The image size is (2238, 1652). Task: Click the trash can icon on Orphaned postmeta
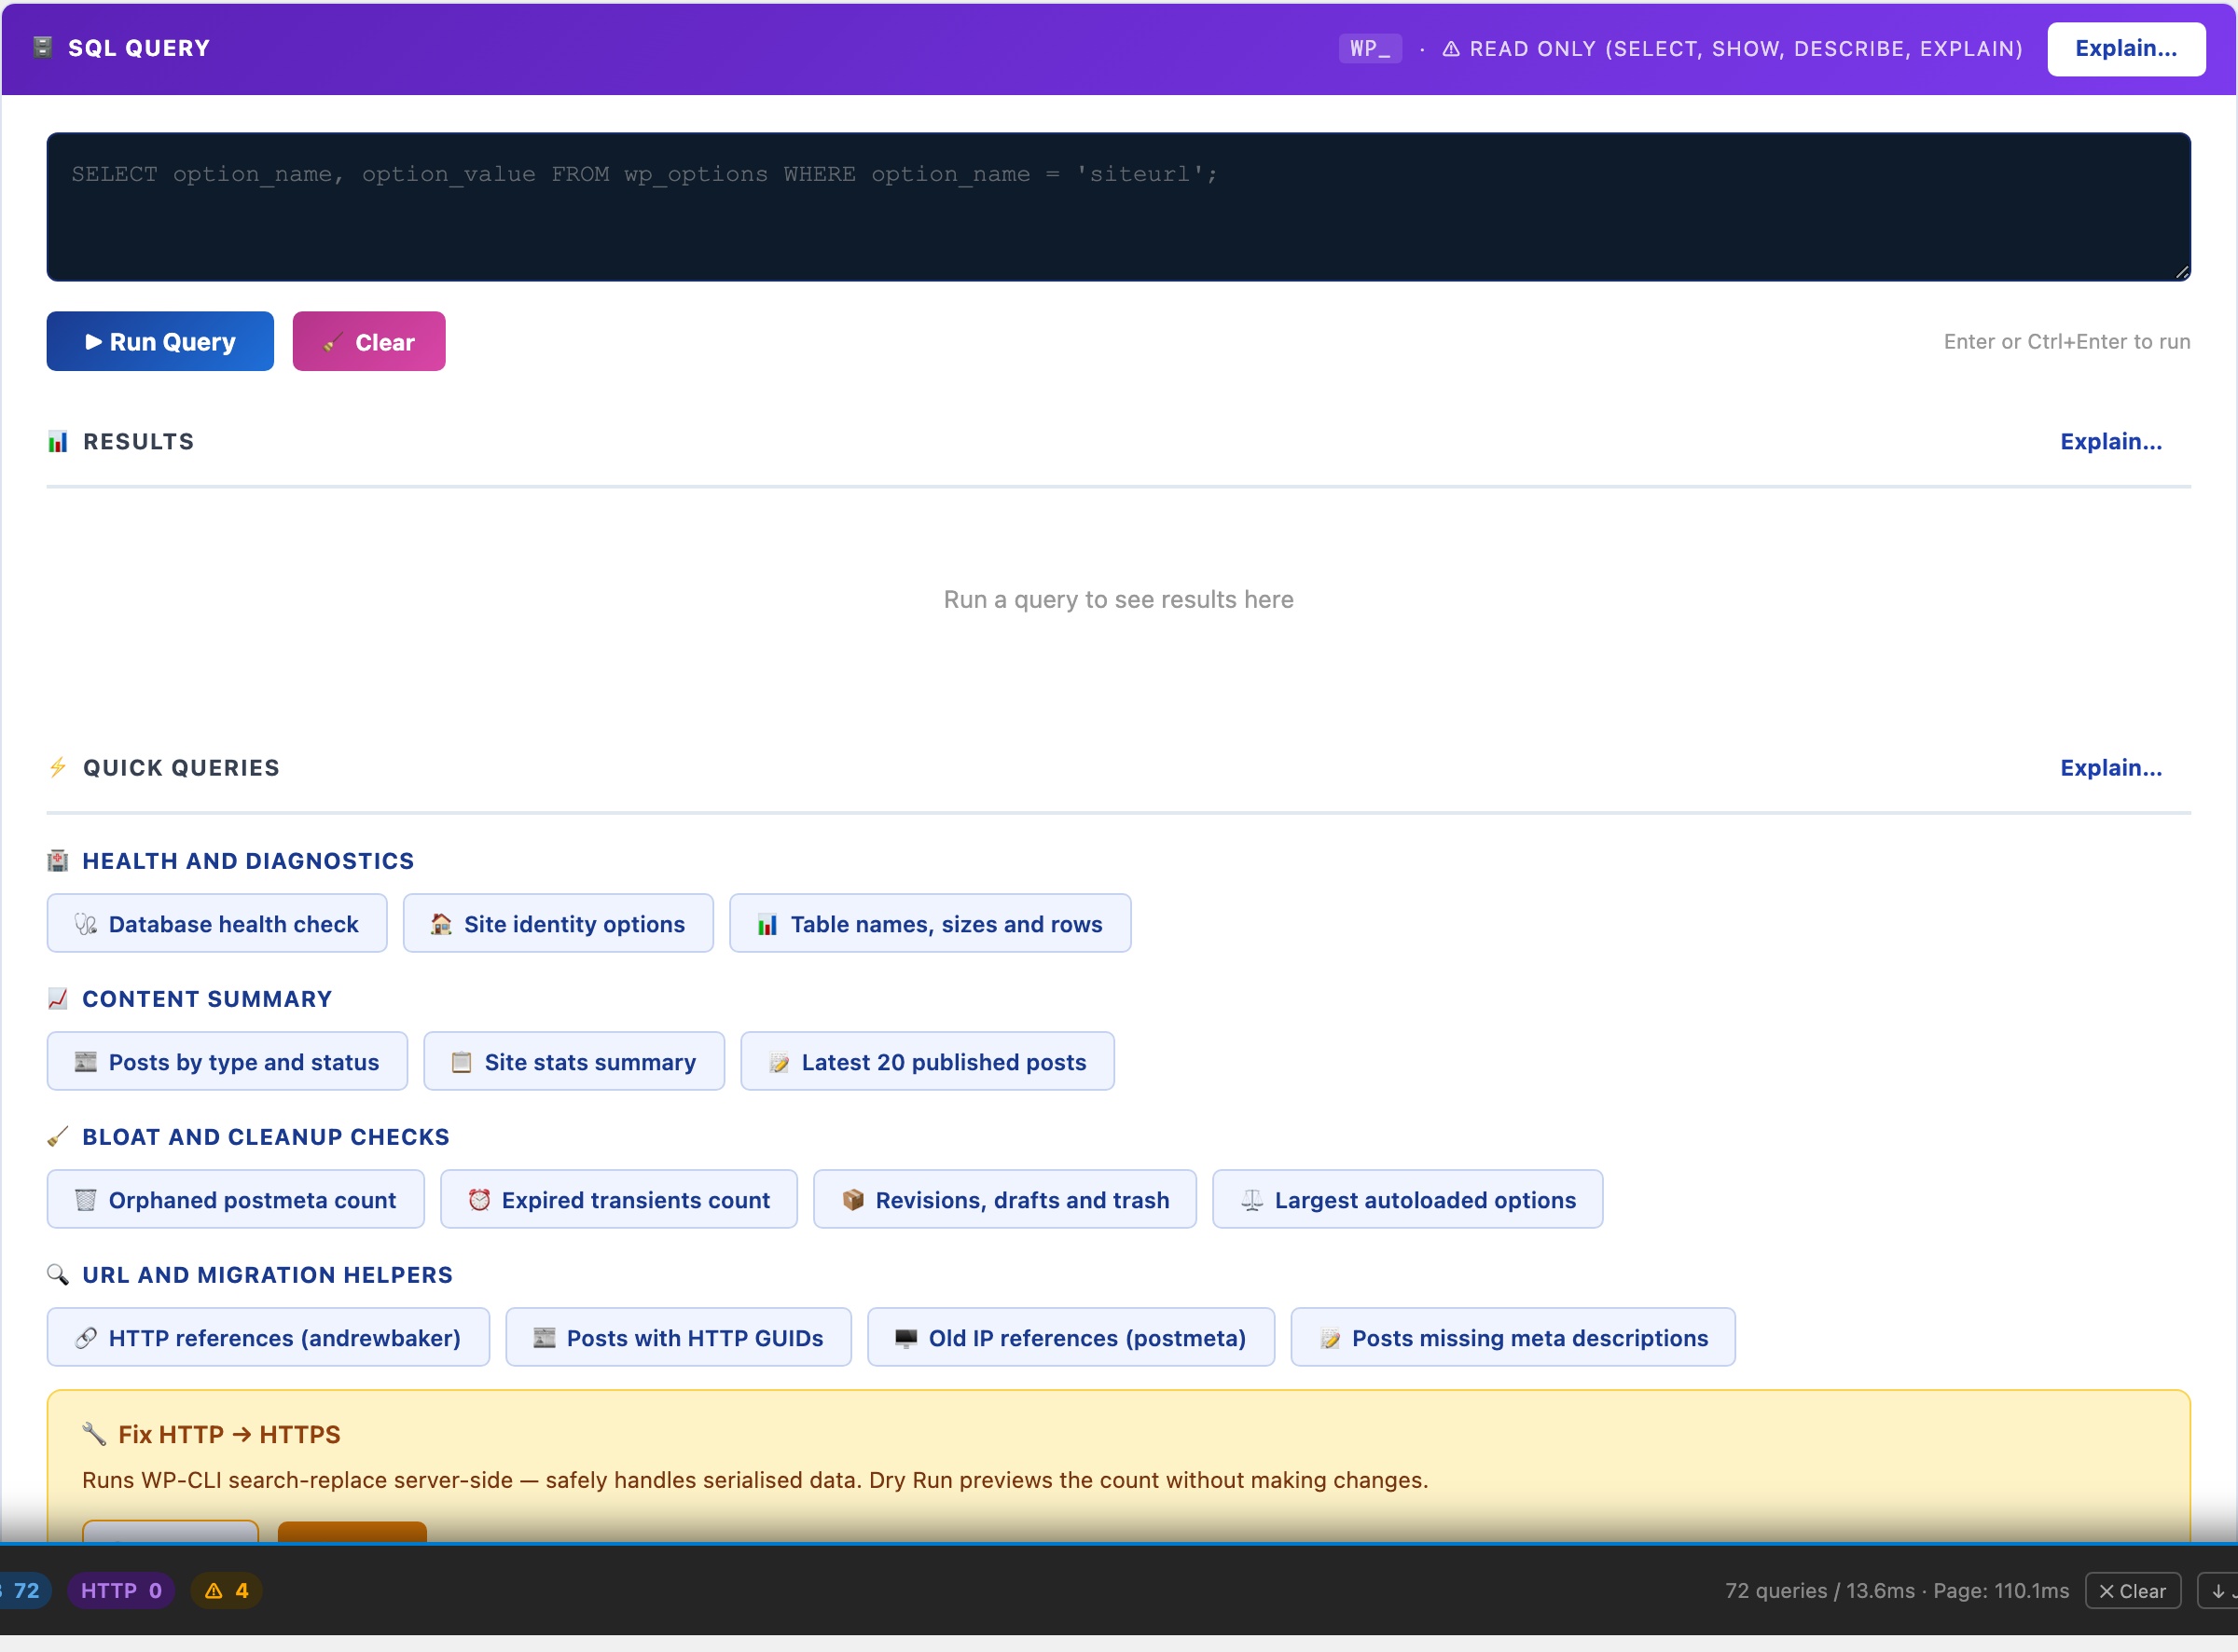coord(86,1199)
